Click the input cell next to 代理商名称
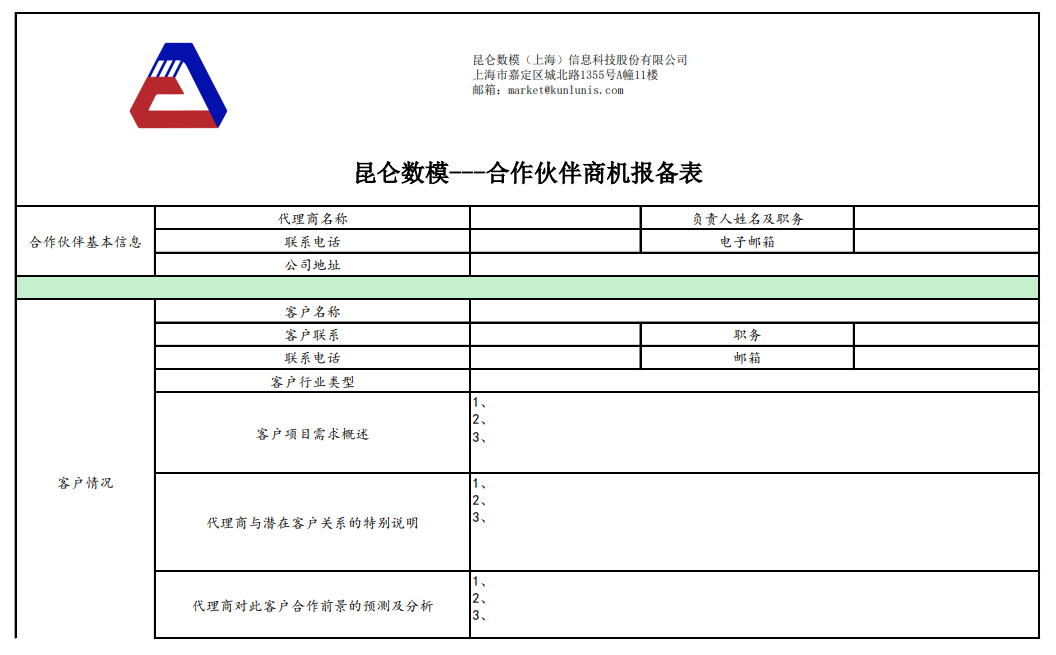The image size is (1056, 655). click(553, 215)
